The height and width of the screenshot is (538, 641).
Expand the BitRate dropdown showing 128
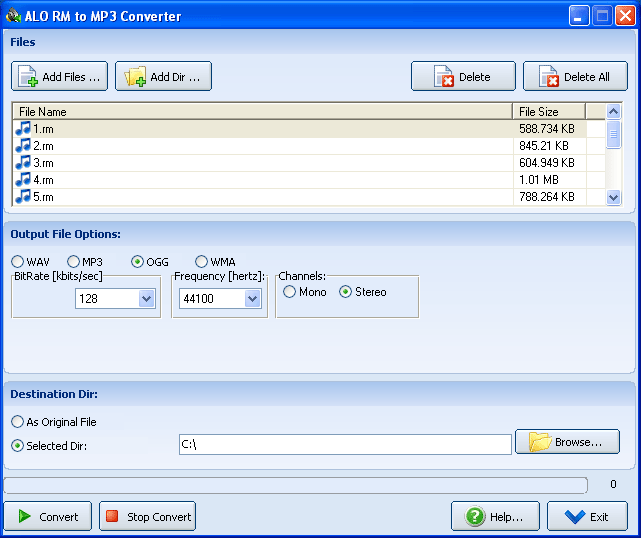tap(147, 299)
